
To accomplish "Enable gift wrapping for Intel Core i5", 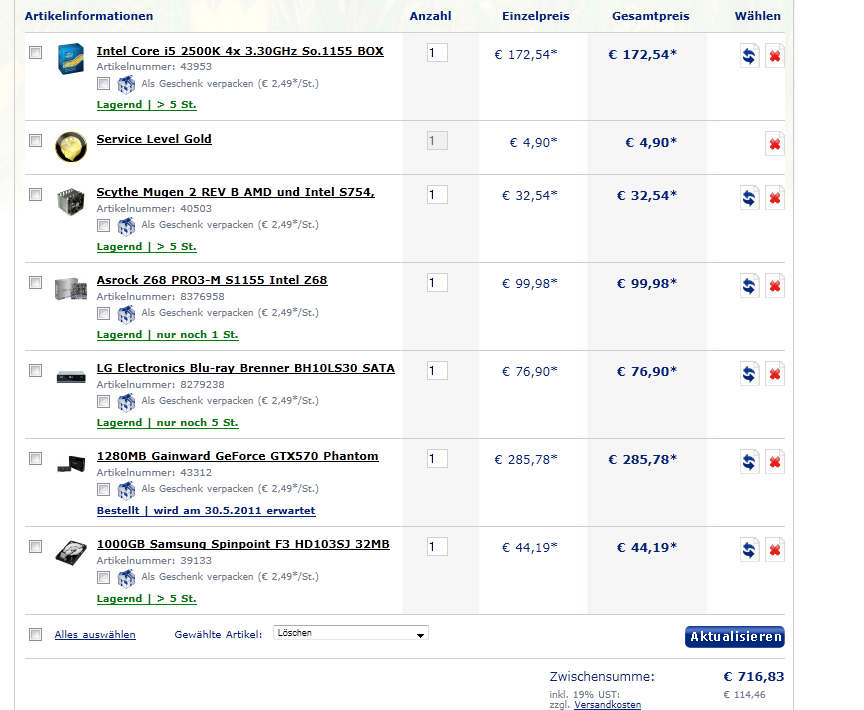I will (103, 84).
